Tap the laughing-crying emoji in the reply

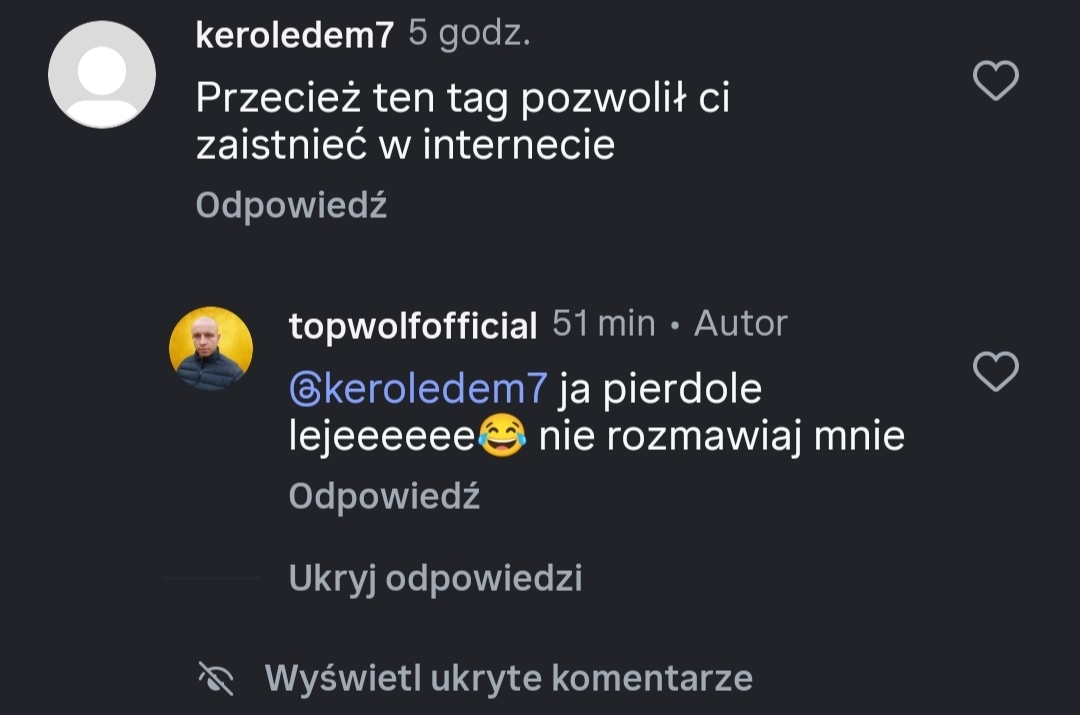(502, 437)
